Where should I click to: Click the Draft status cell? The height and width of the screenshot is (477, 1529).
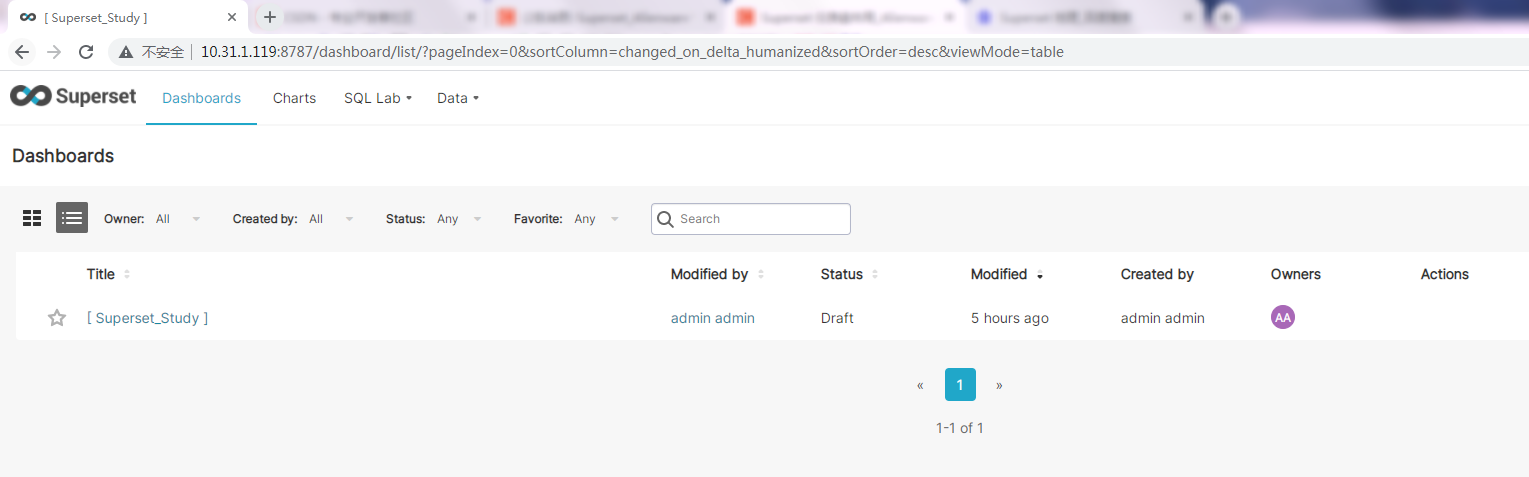pyautogui.click(x=837, y=318)
